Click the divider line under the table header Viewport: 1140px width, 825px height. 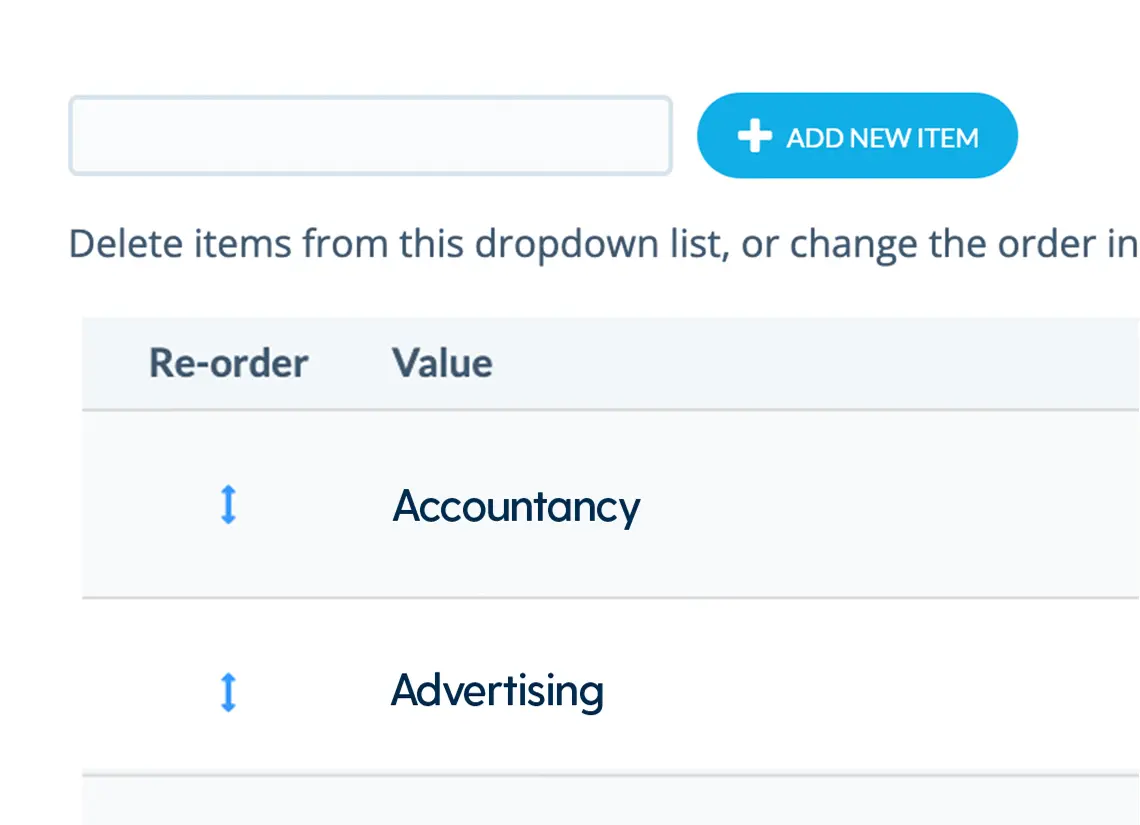pyautogui.click(x=610, y=410)
